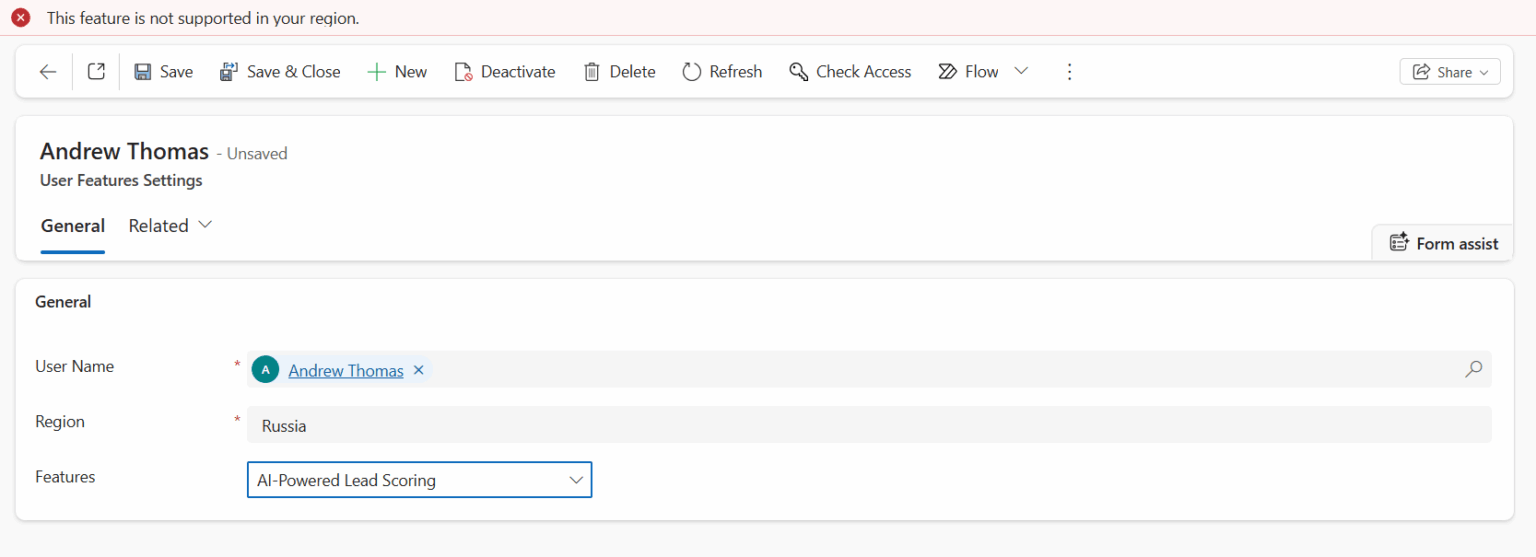Refresh the form
Screen dimensions: 1536x557
pos(722,72)
